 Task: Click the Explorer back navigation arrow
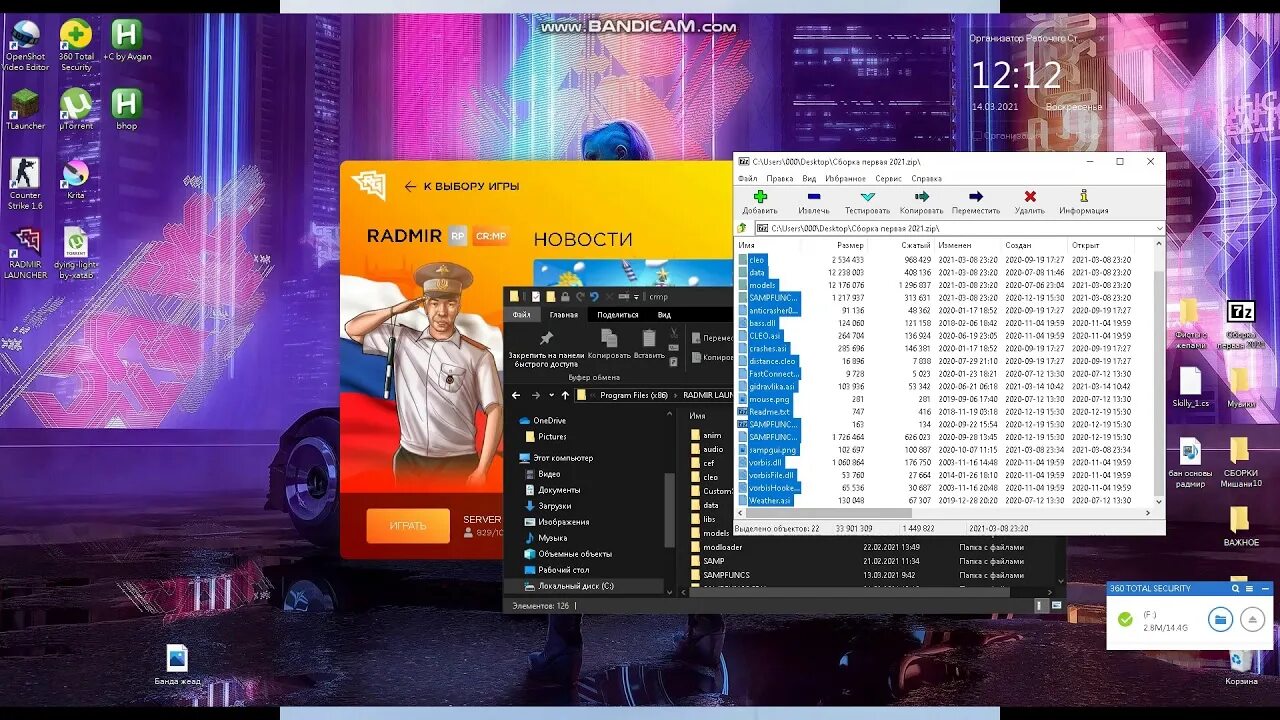[516, 396]
